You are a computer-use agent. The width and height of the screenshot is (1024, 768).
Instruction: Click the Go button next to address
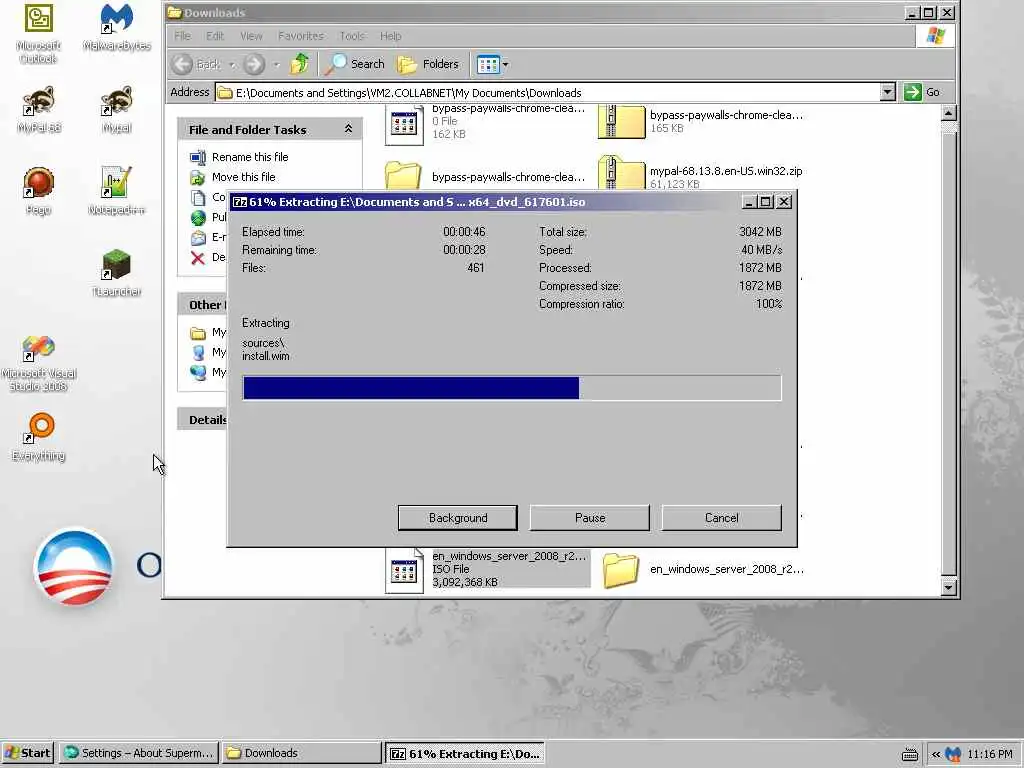(922, 92)
